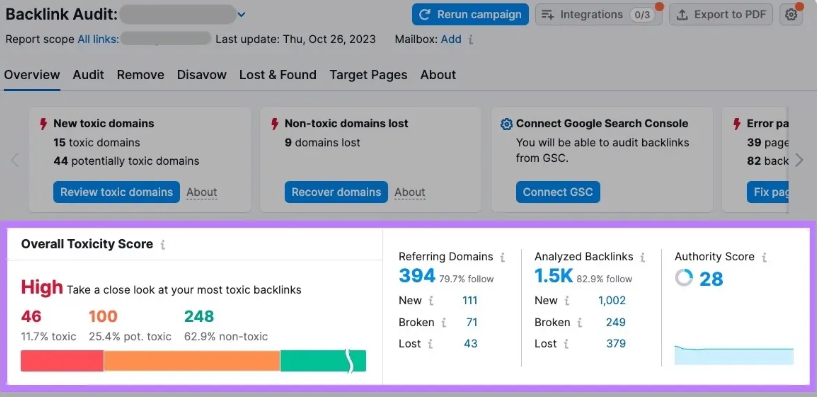Screen dimensions: 817x397
Task: Open the About tab
Action: [438, 75]
